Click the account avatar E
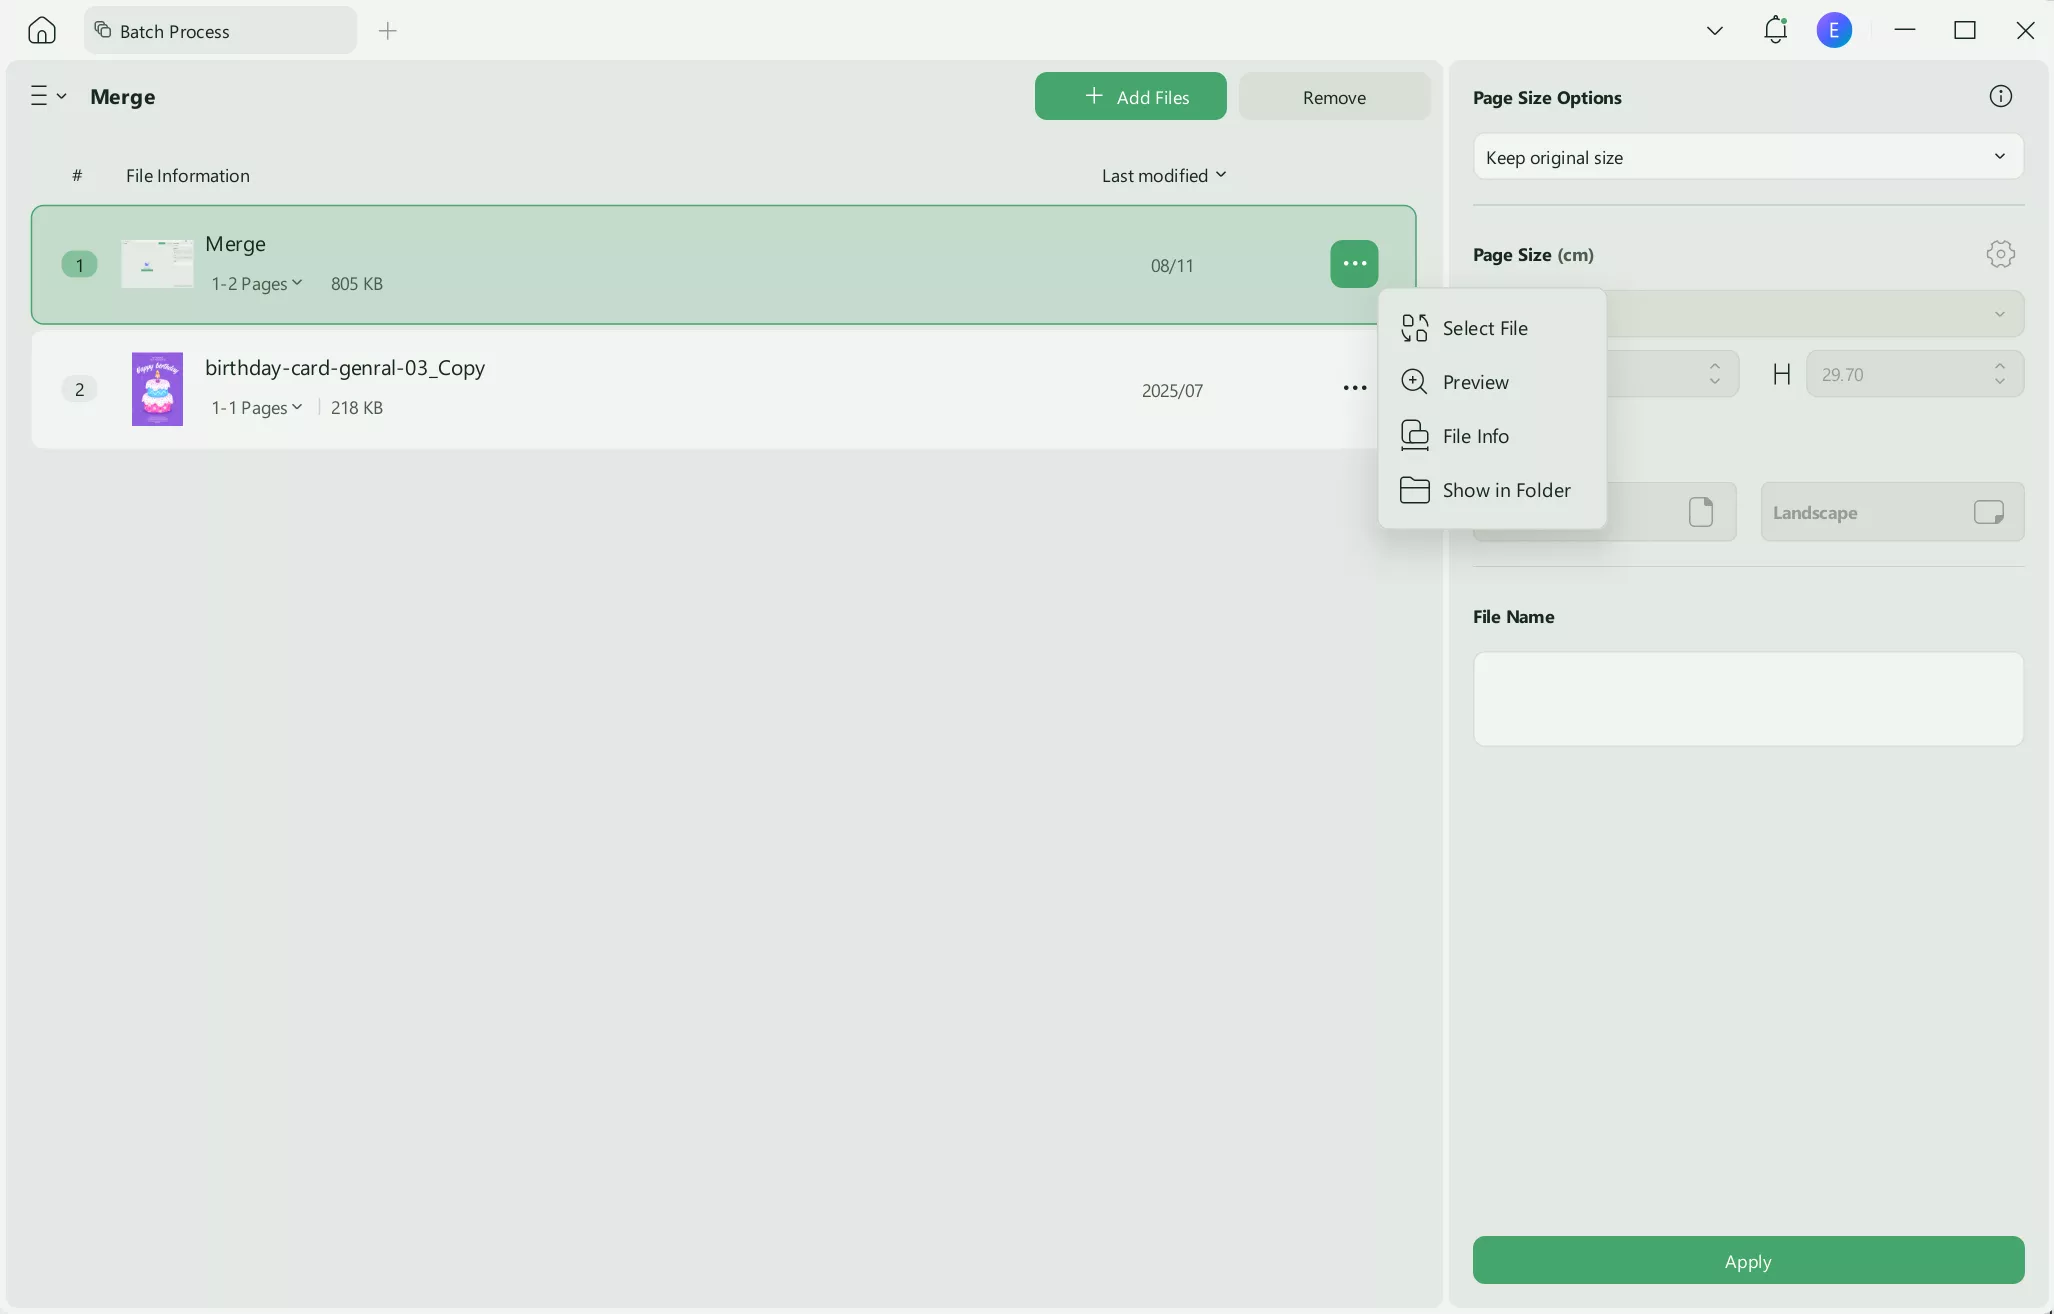Screen dimensions: 2054x1314 [x=1836, y=30]
